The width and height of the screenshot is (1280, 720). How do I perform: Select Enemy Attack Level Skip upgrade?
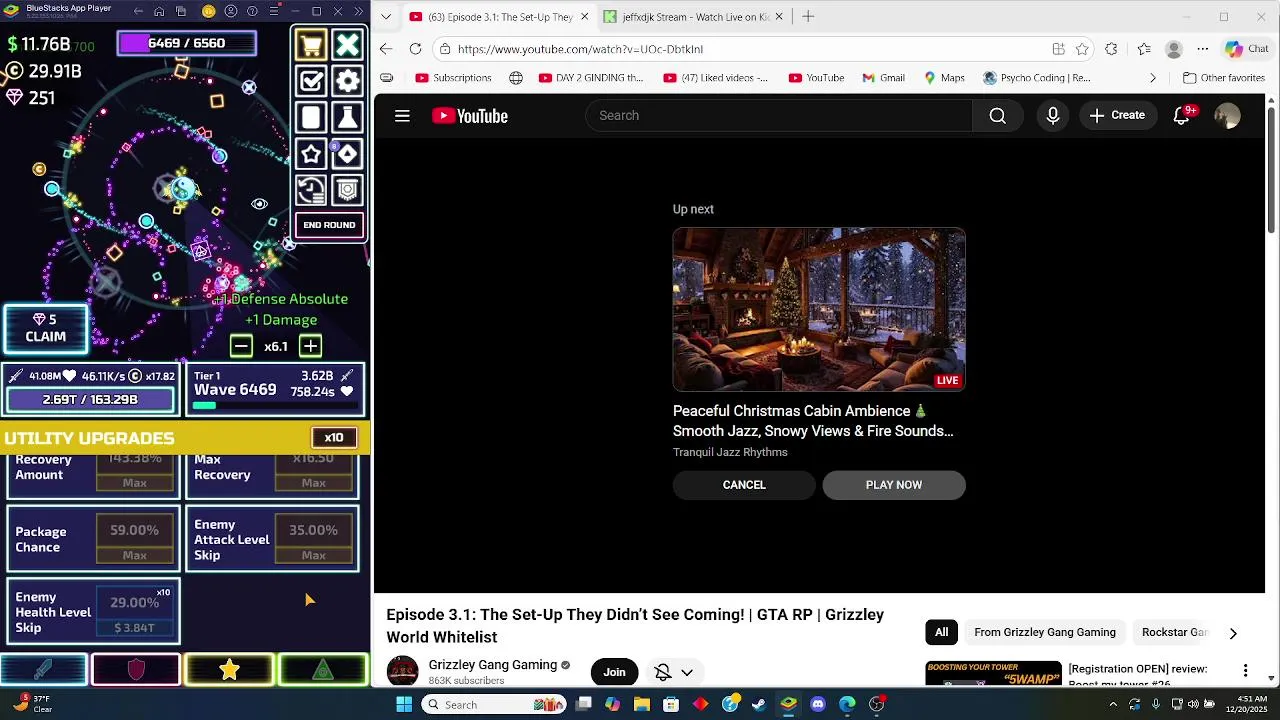pos(272,539)
